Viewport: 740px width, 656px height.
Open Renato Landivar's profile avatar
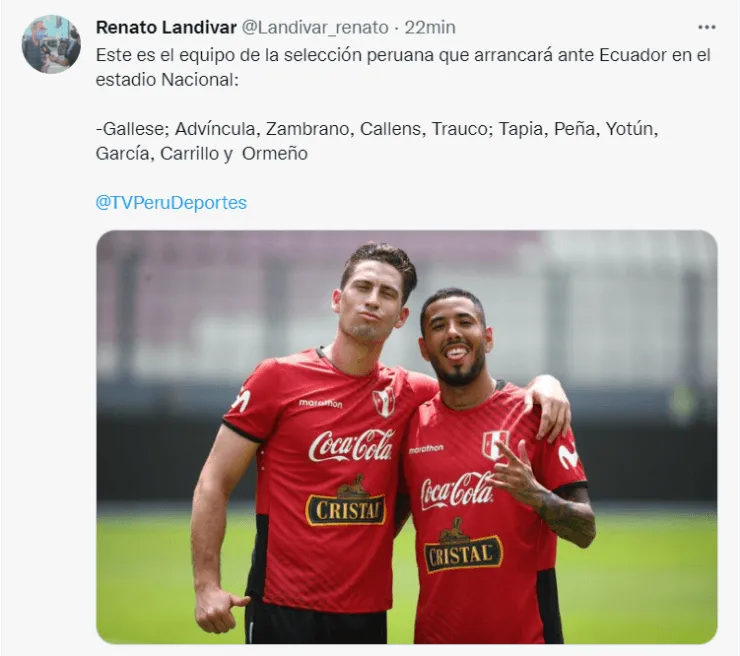click(51, 44)
